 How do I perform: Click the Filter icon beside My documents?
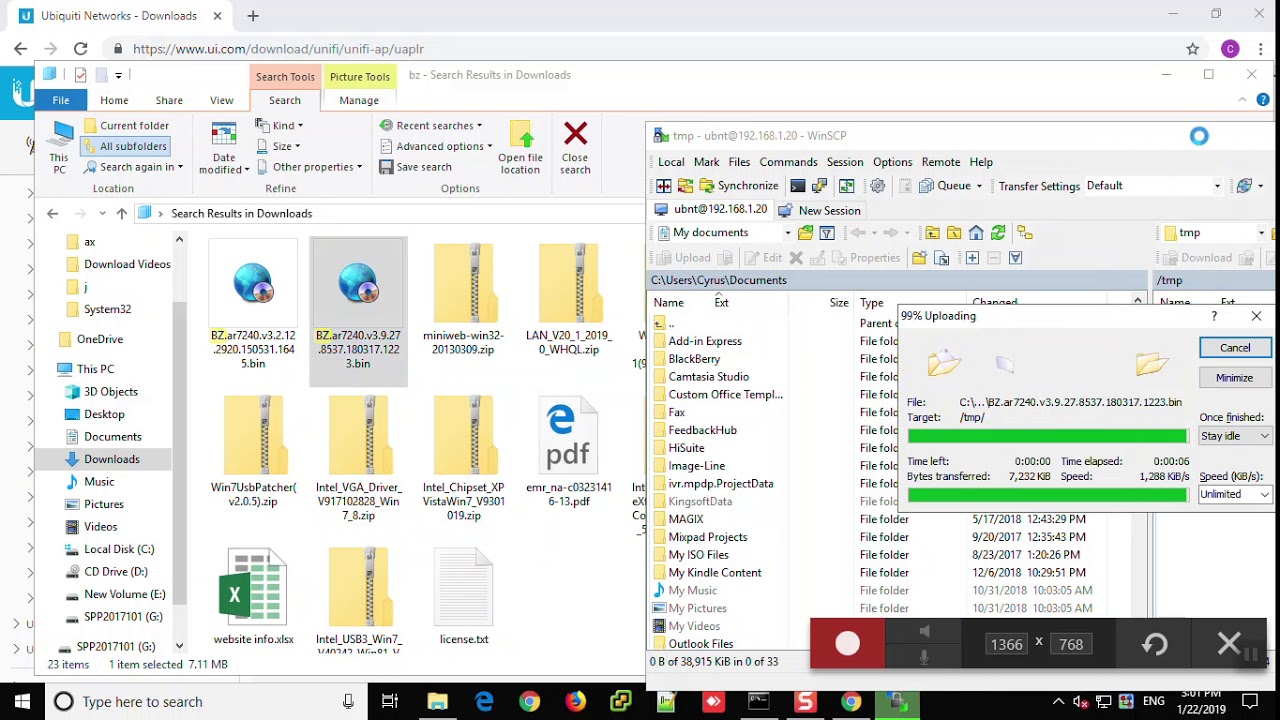(827, 233)
